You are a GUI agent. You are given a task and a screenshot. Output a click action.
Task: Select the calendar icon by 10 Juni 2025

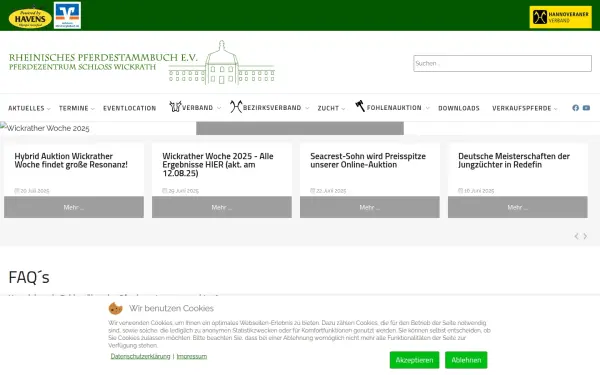[461, 191]
